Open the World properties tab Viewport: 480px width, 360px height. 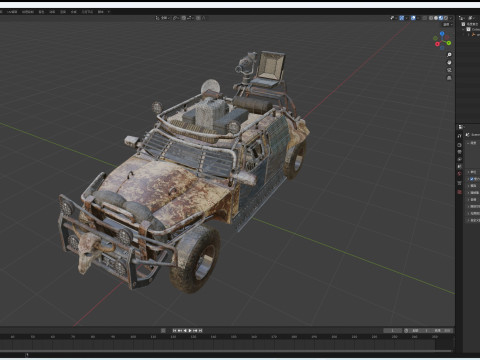[x=459, y=173]
